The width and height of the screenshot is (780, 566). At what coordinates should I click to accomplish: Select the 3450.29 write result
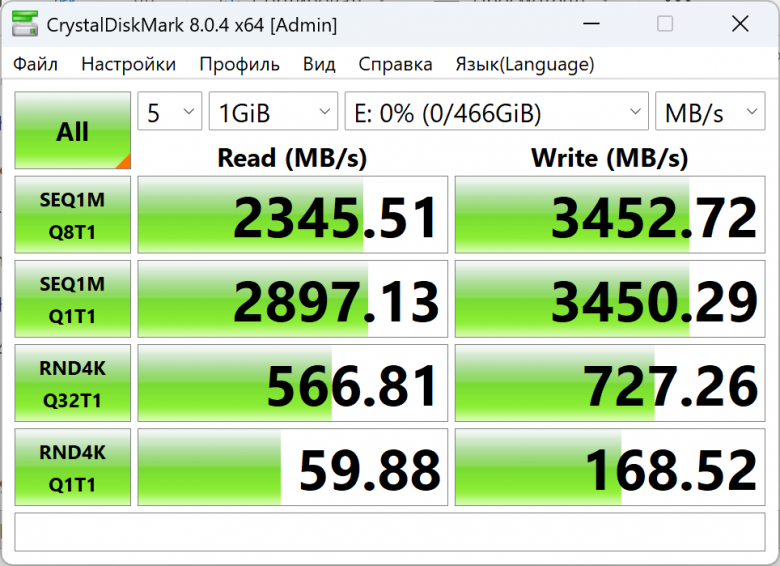[610, 299]
